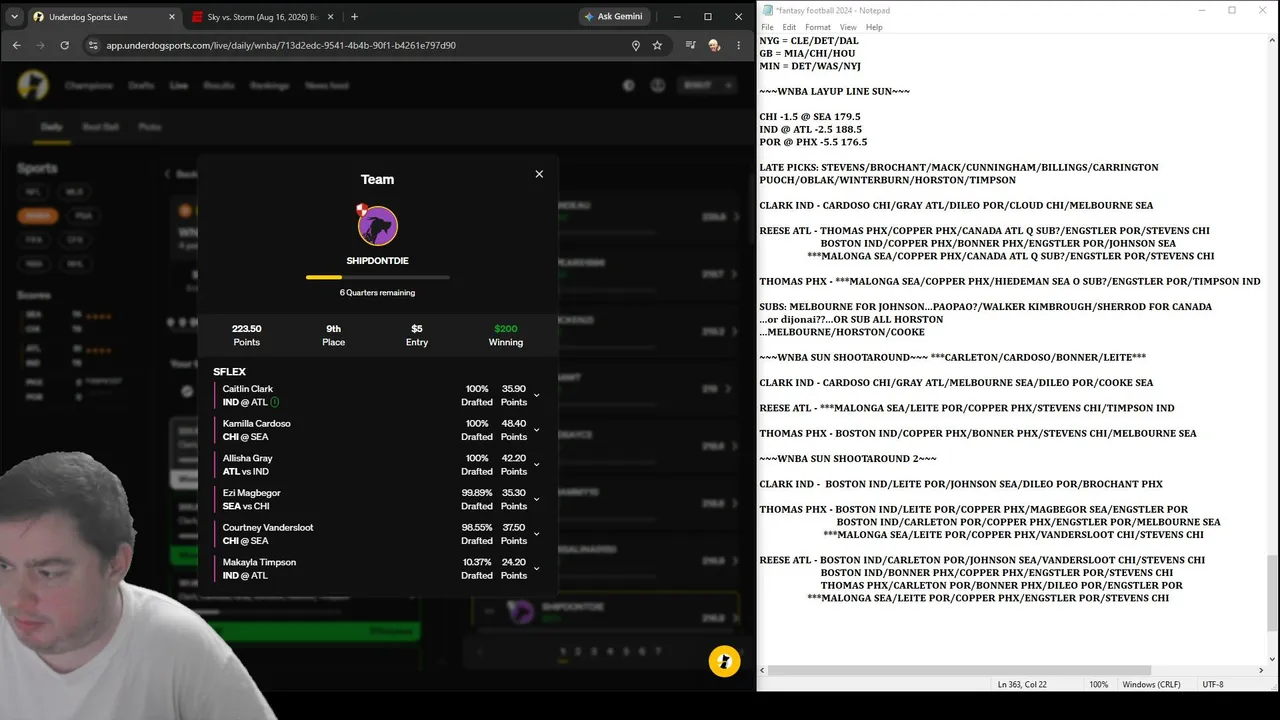Close the Team popup with the X

539,174
